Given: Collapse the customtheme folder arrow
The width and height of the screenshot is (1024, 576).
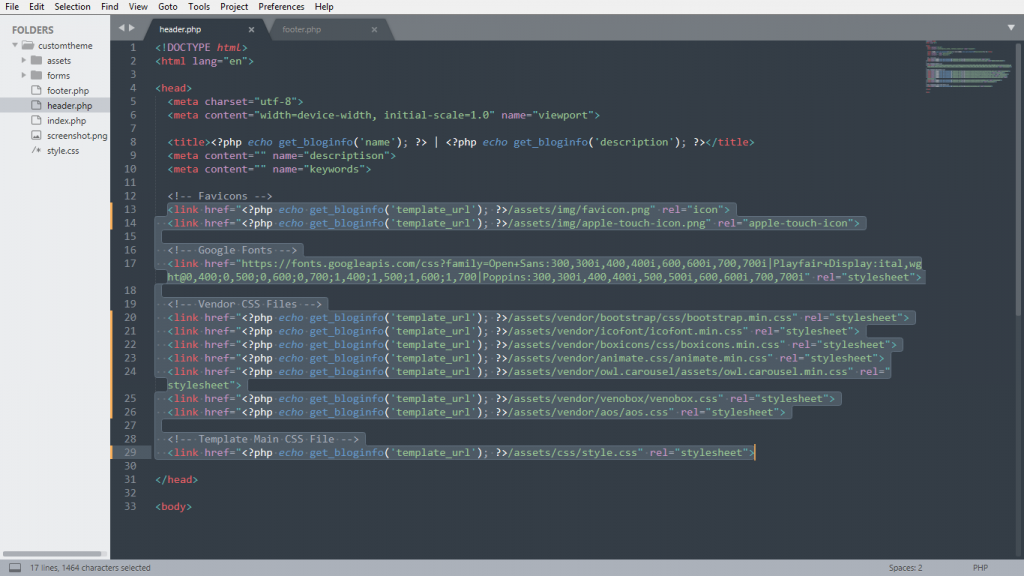Looking at the screenshot, I should tap(15, 45).
